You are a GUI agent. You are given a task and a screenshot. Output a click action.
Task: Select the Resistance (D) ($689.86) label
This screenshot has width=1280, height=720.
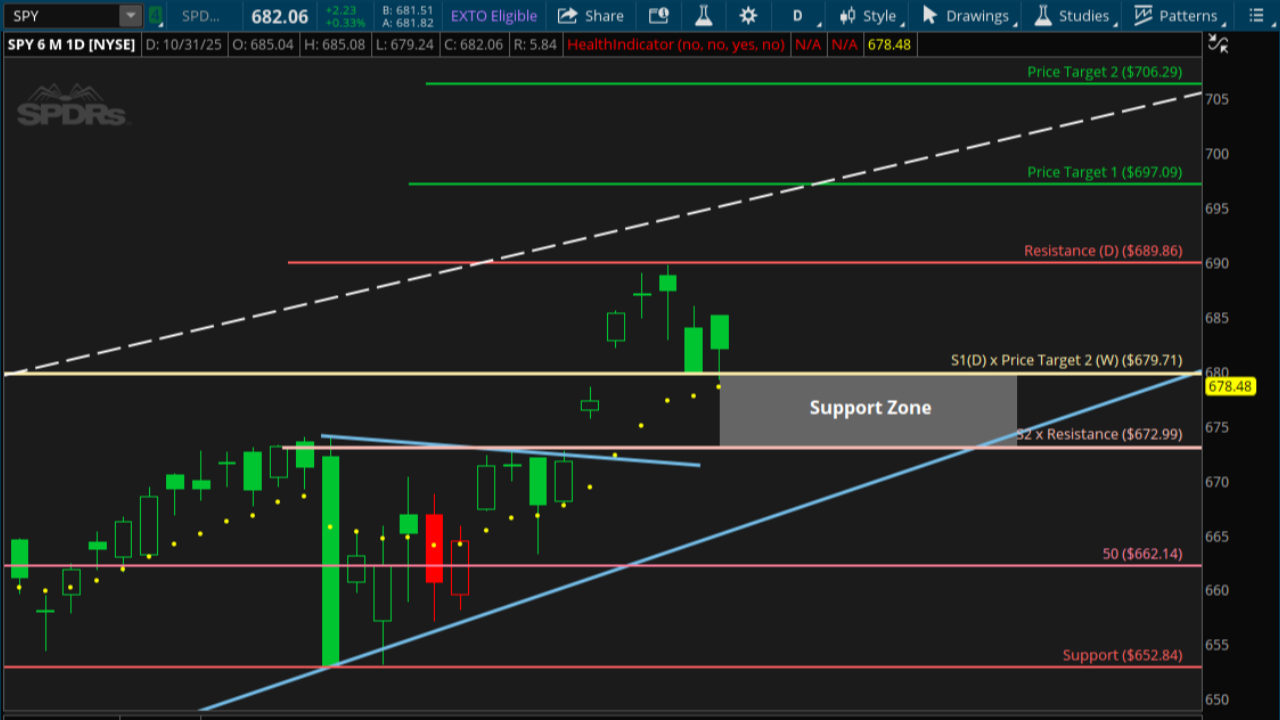click(1103, 251)
